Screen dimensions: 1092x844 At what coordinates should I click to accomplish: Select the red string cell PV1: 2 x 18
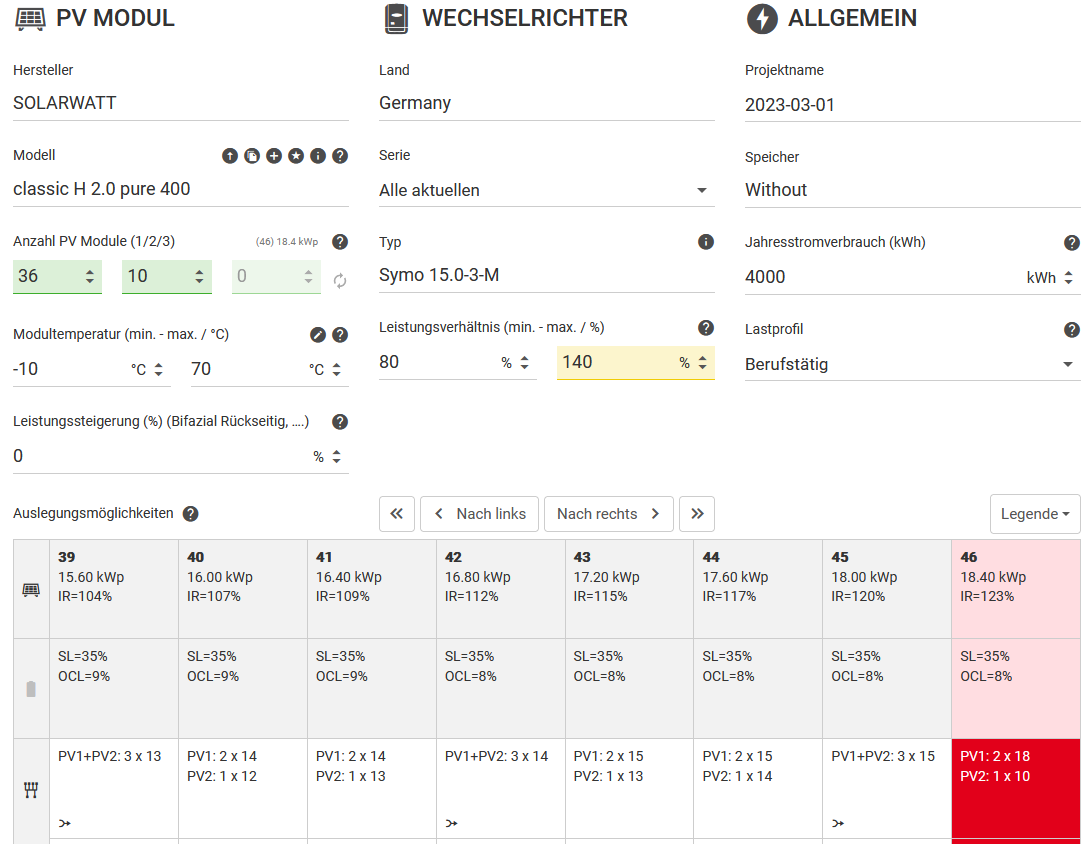pyautogui.click(x=1016, y=789)
